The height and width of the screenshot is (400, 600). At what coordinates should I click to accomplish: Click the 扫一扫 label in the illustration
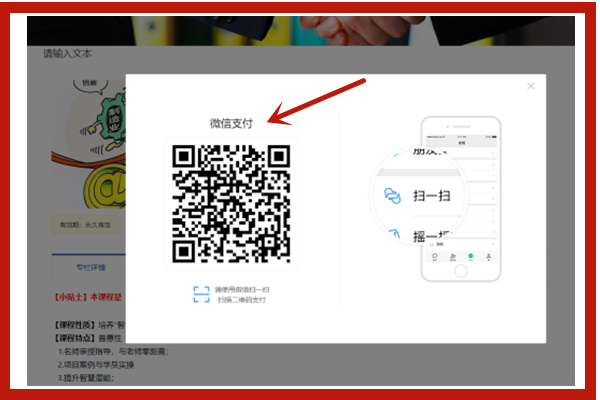click(x=432, y=196)
